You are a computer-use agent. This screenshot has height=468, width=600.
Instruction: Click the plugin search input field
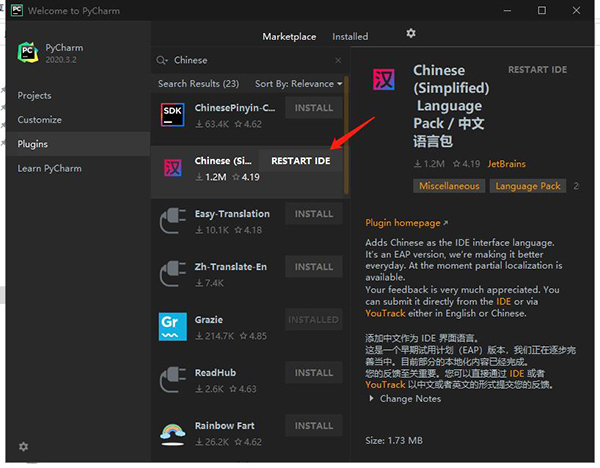tap(251, 60)
